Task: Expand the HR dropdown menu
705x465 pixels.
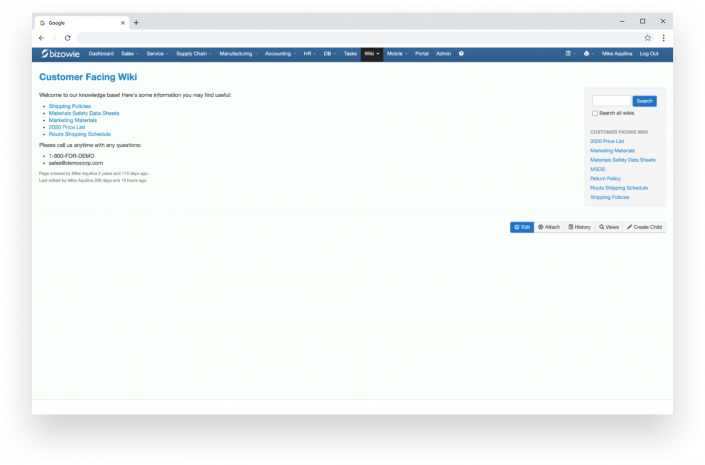Action: [309, 54]
